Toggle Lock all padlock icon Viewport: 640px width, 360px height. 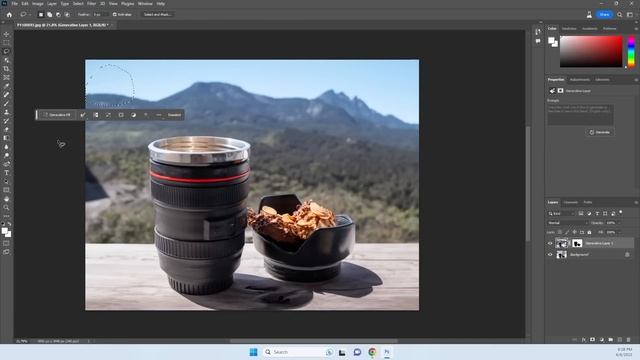pyautogui.click(x=589, y=232)
